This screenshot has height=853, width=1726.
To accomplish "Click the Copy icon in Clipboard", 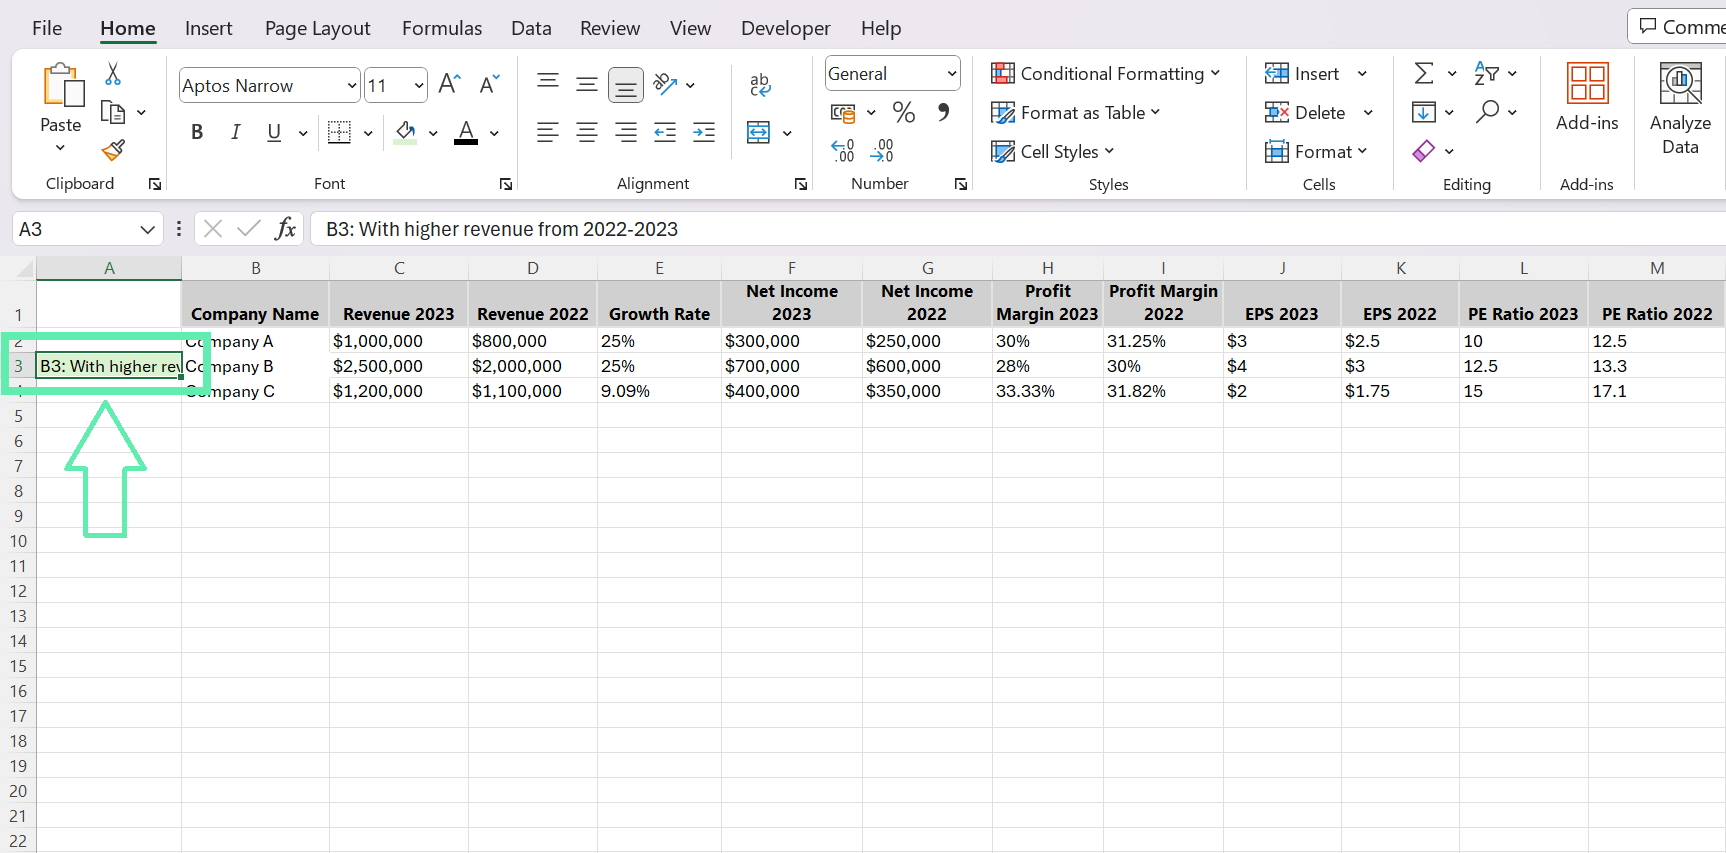I will (x=113, y=112).
